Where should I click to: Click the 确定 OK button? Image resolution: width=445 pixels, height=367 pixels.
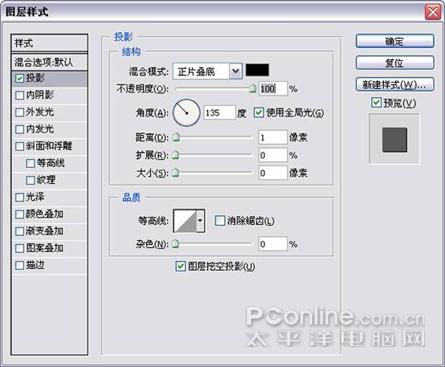[395, 41]
